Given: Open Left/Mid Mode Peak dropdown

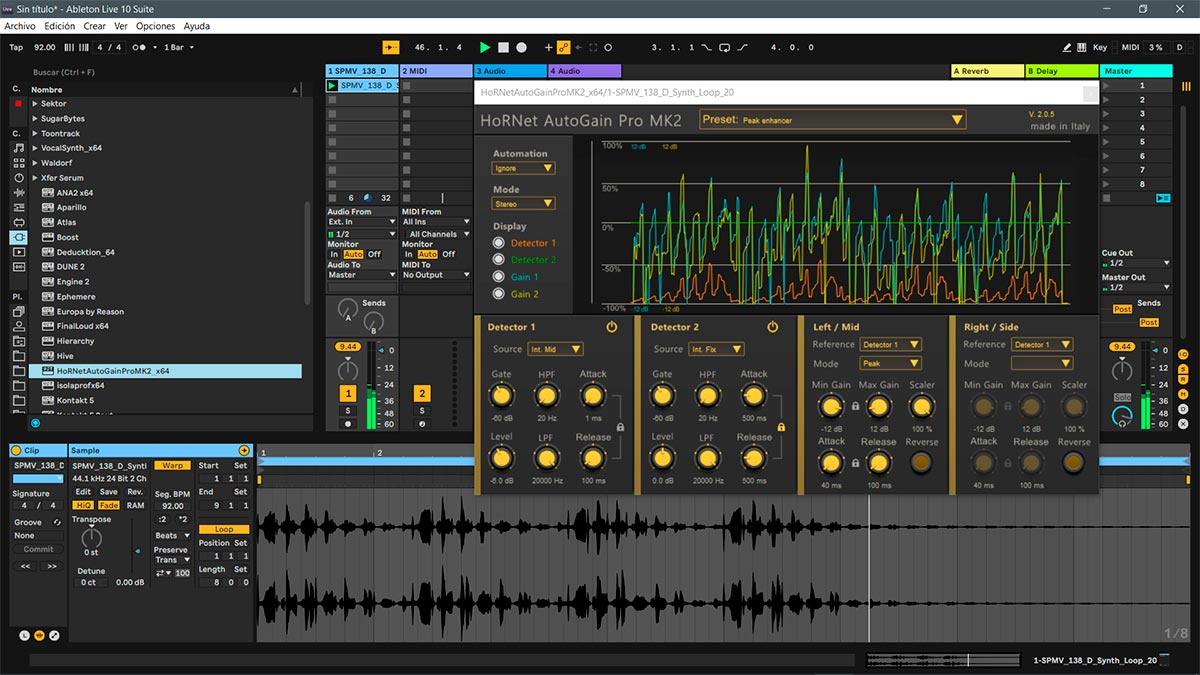Looking at the screenshot, I should pos(890,364).
